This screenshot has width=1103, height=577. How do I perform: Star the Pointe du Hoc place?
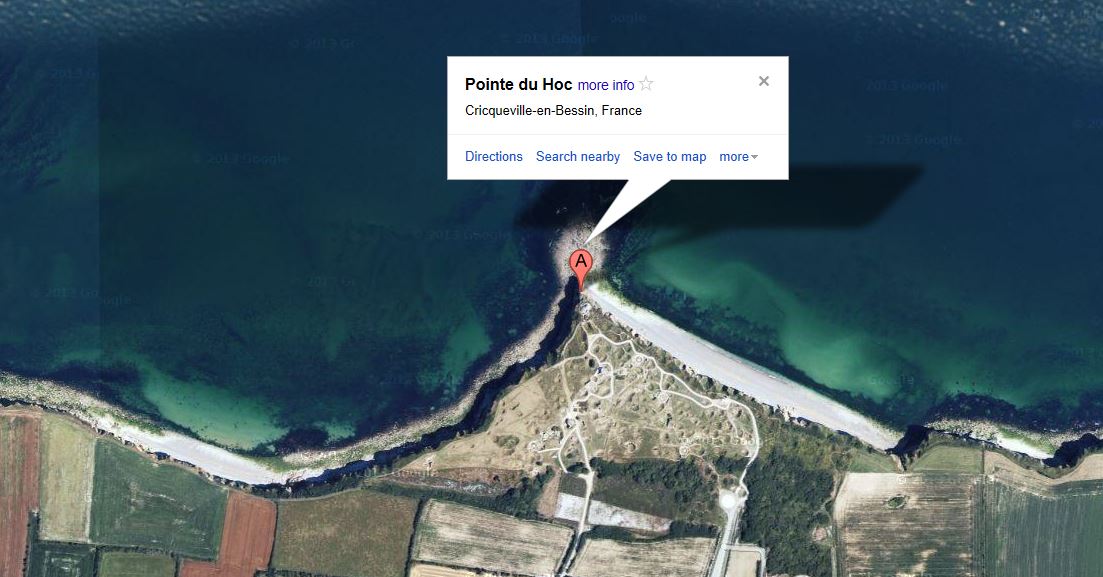pyautogui.click(x=646, y=84)
